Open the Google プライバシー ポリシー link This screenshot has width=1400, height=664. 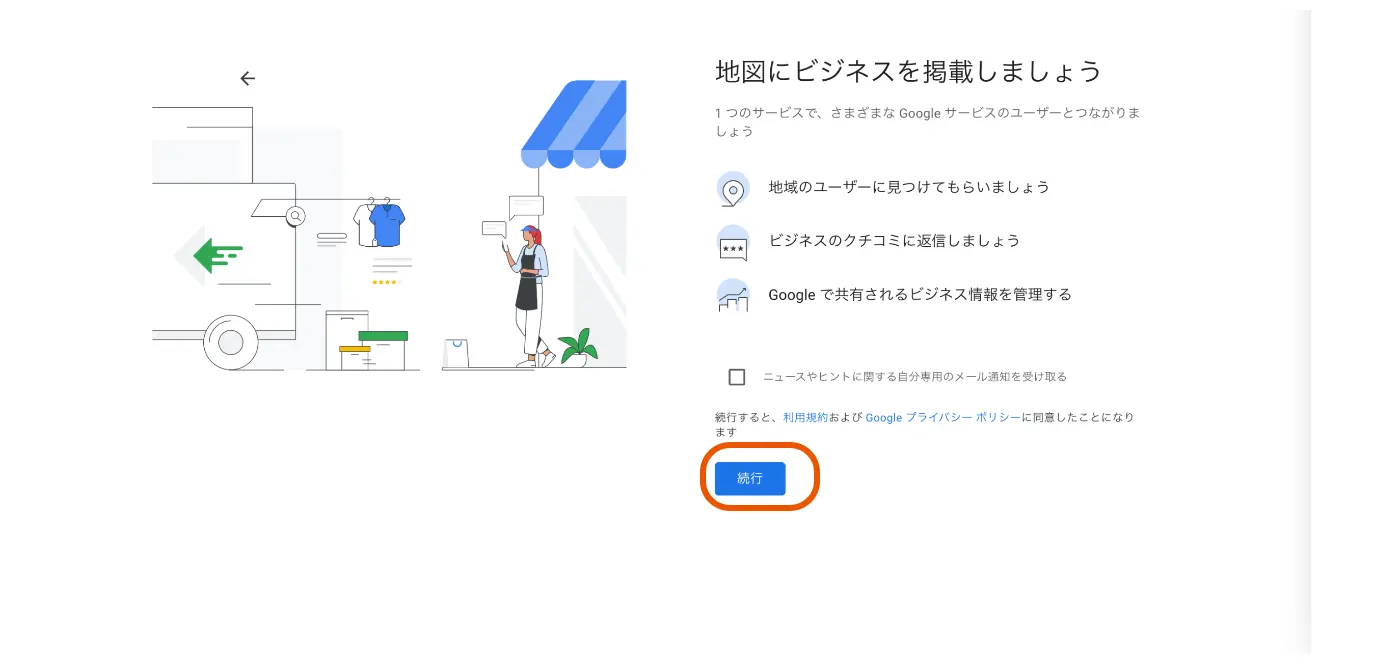pos(943,417)
